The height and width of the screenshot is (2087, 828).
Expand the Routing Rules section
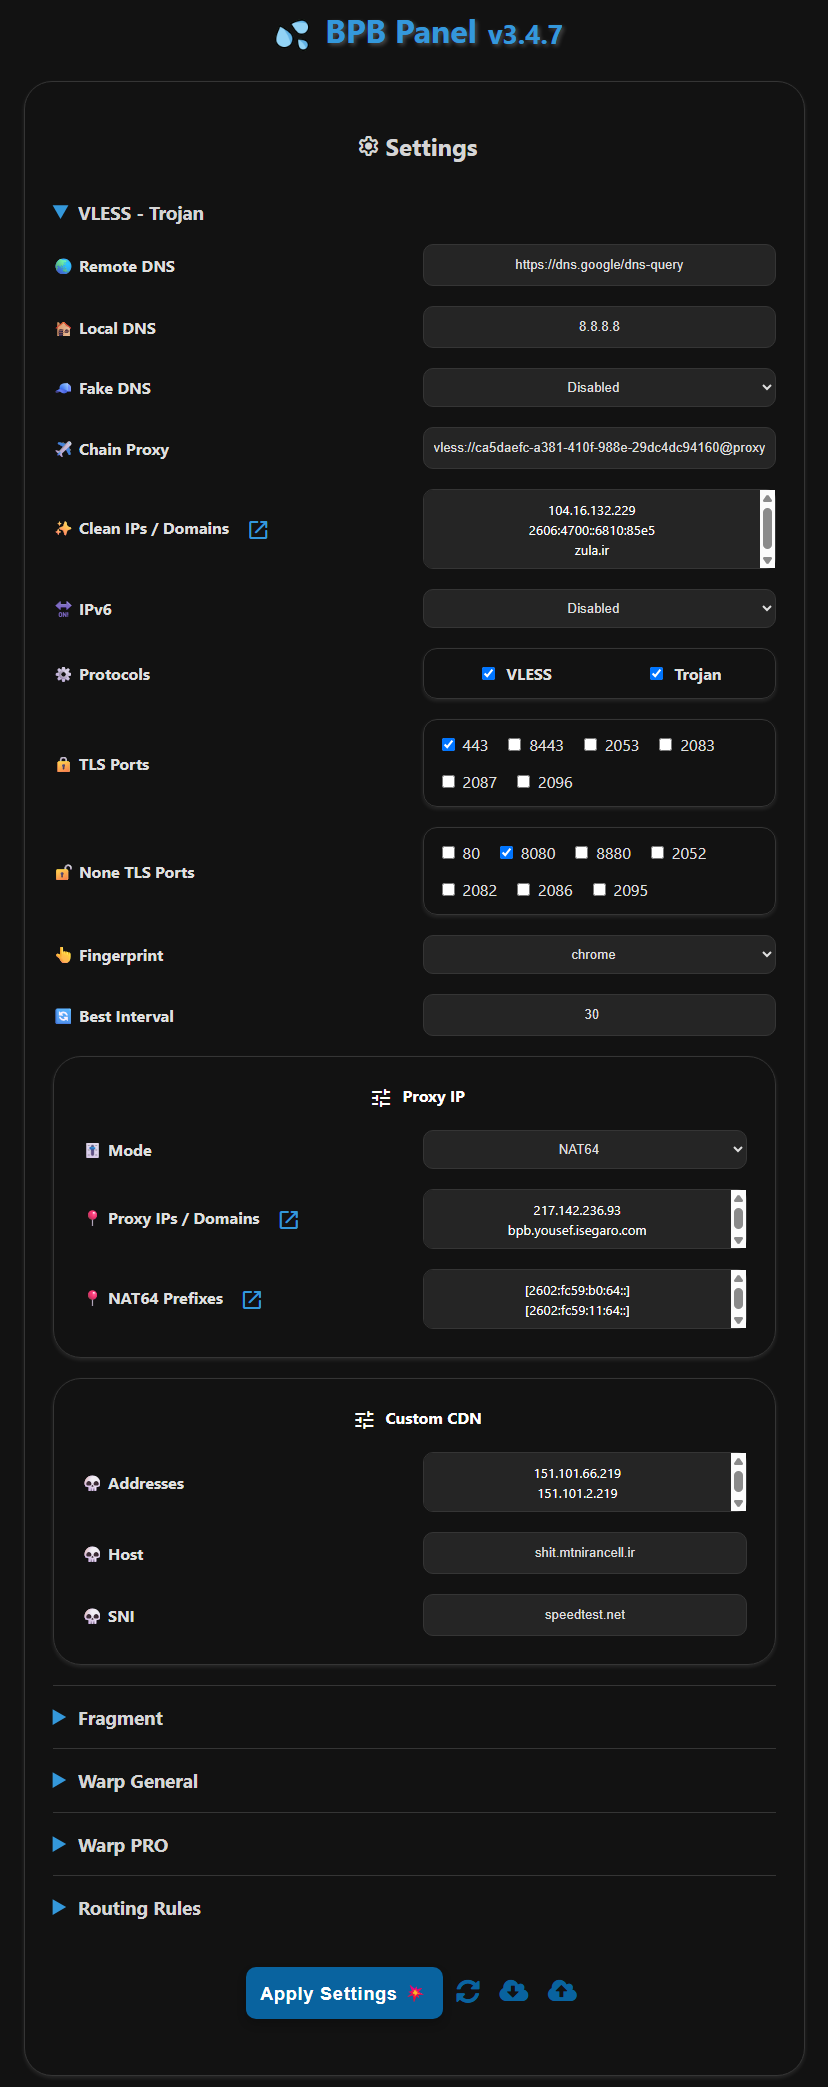point(139,1908)
